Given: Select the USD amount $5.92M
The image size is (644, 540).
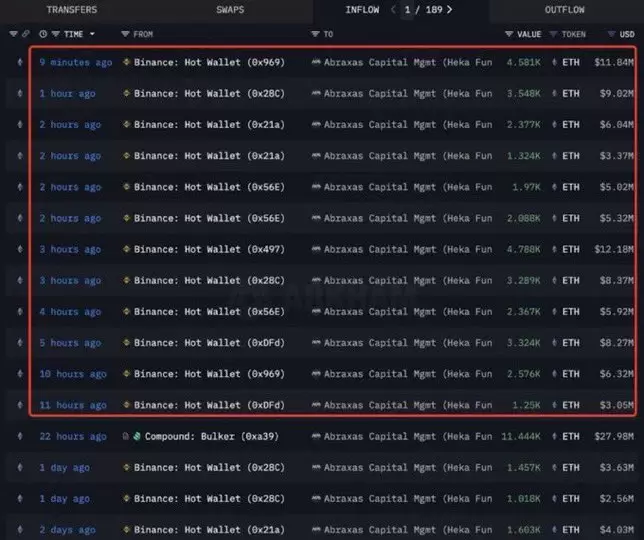Looking at the screenshot, I should (x=616, y=312).
